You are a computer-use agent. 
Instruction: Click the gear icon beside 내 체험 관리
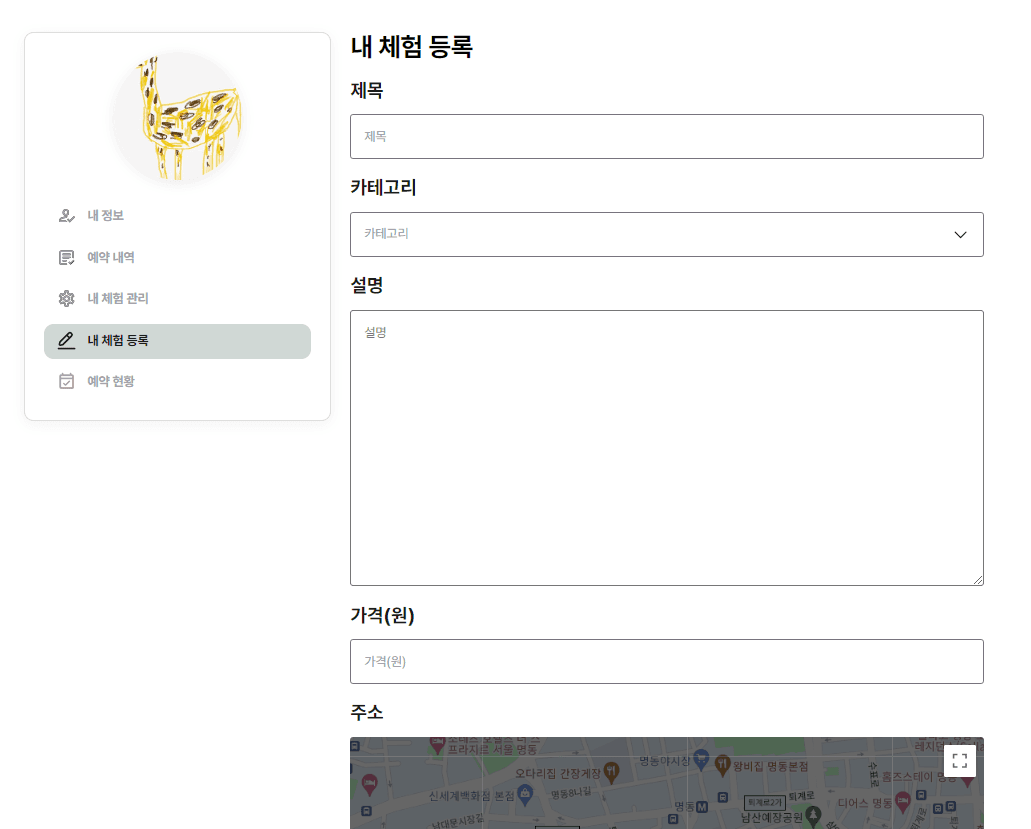point(65,298)
